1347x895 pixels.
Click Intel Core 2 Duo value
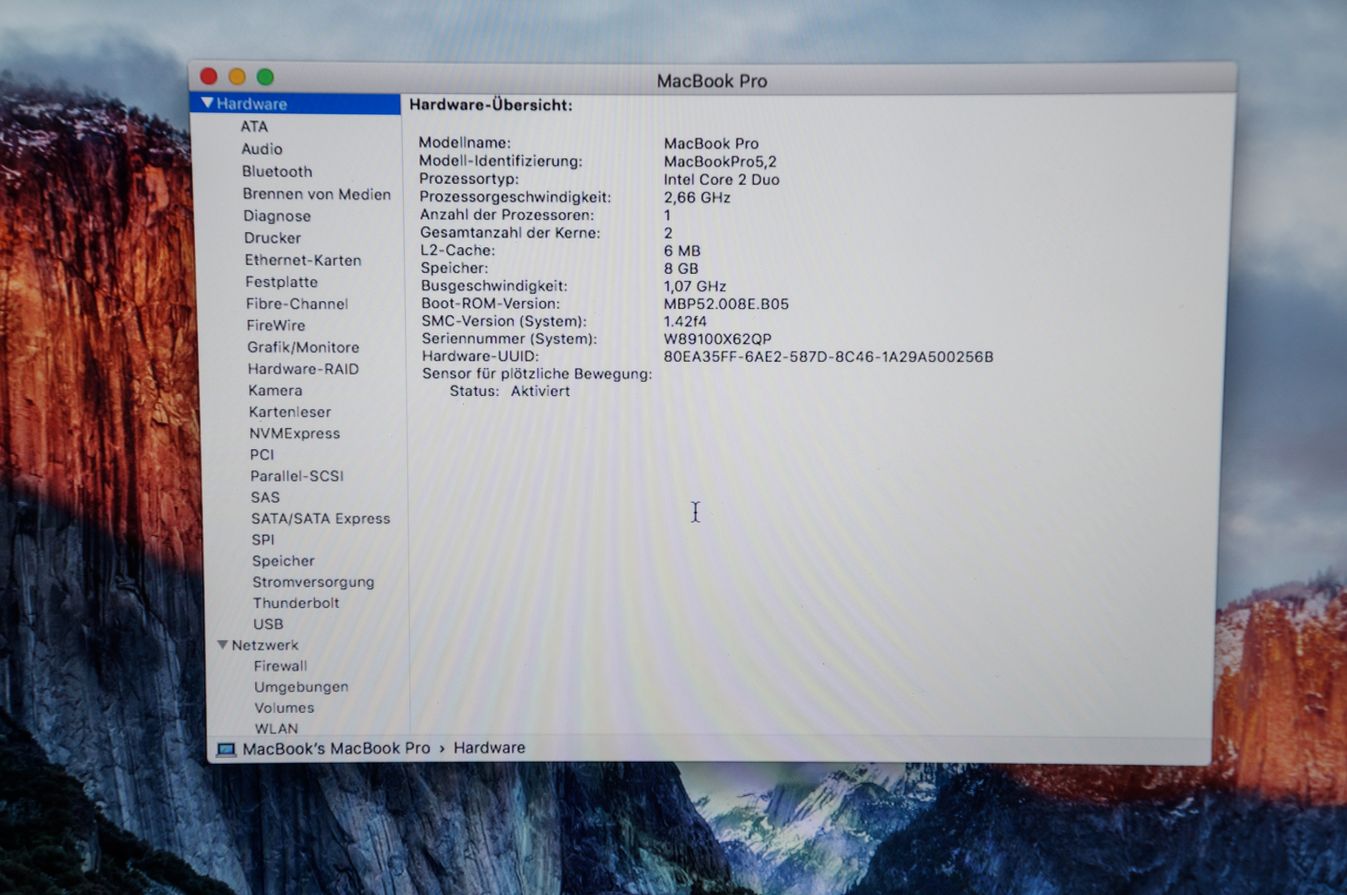(722, 180)
